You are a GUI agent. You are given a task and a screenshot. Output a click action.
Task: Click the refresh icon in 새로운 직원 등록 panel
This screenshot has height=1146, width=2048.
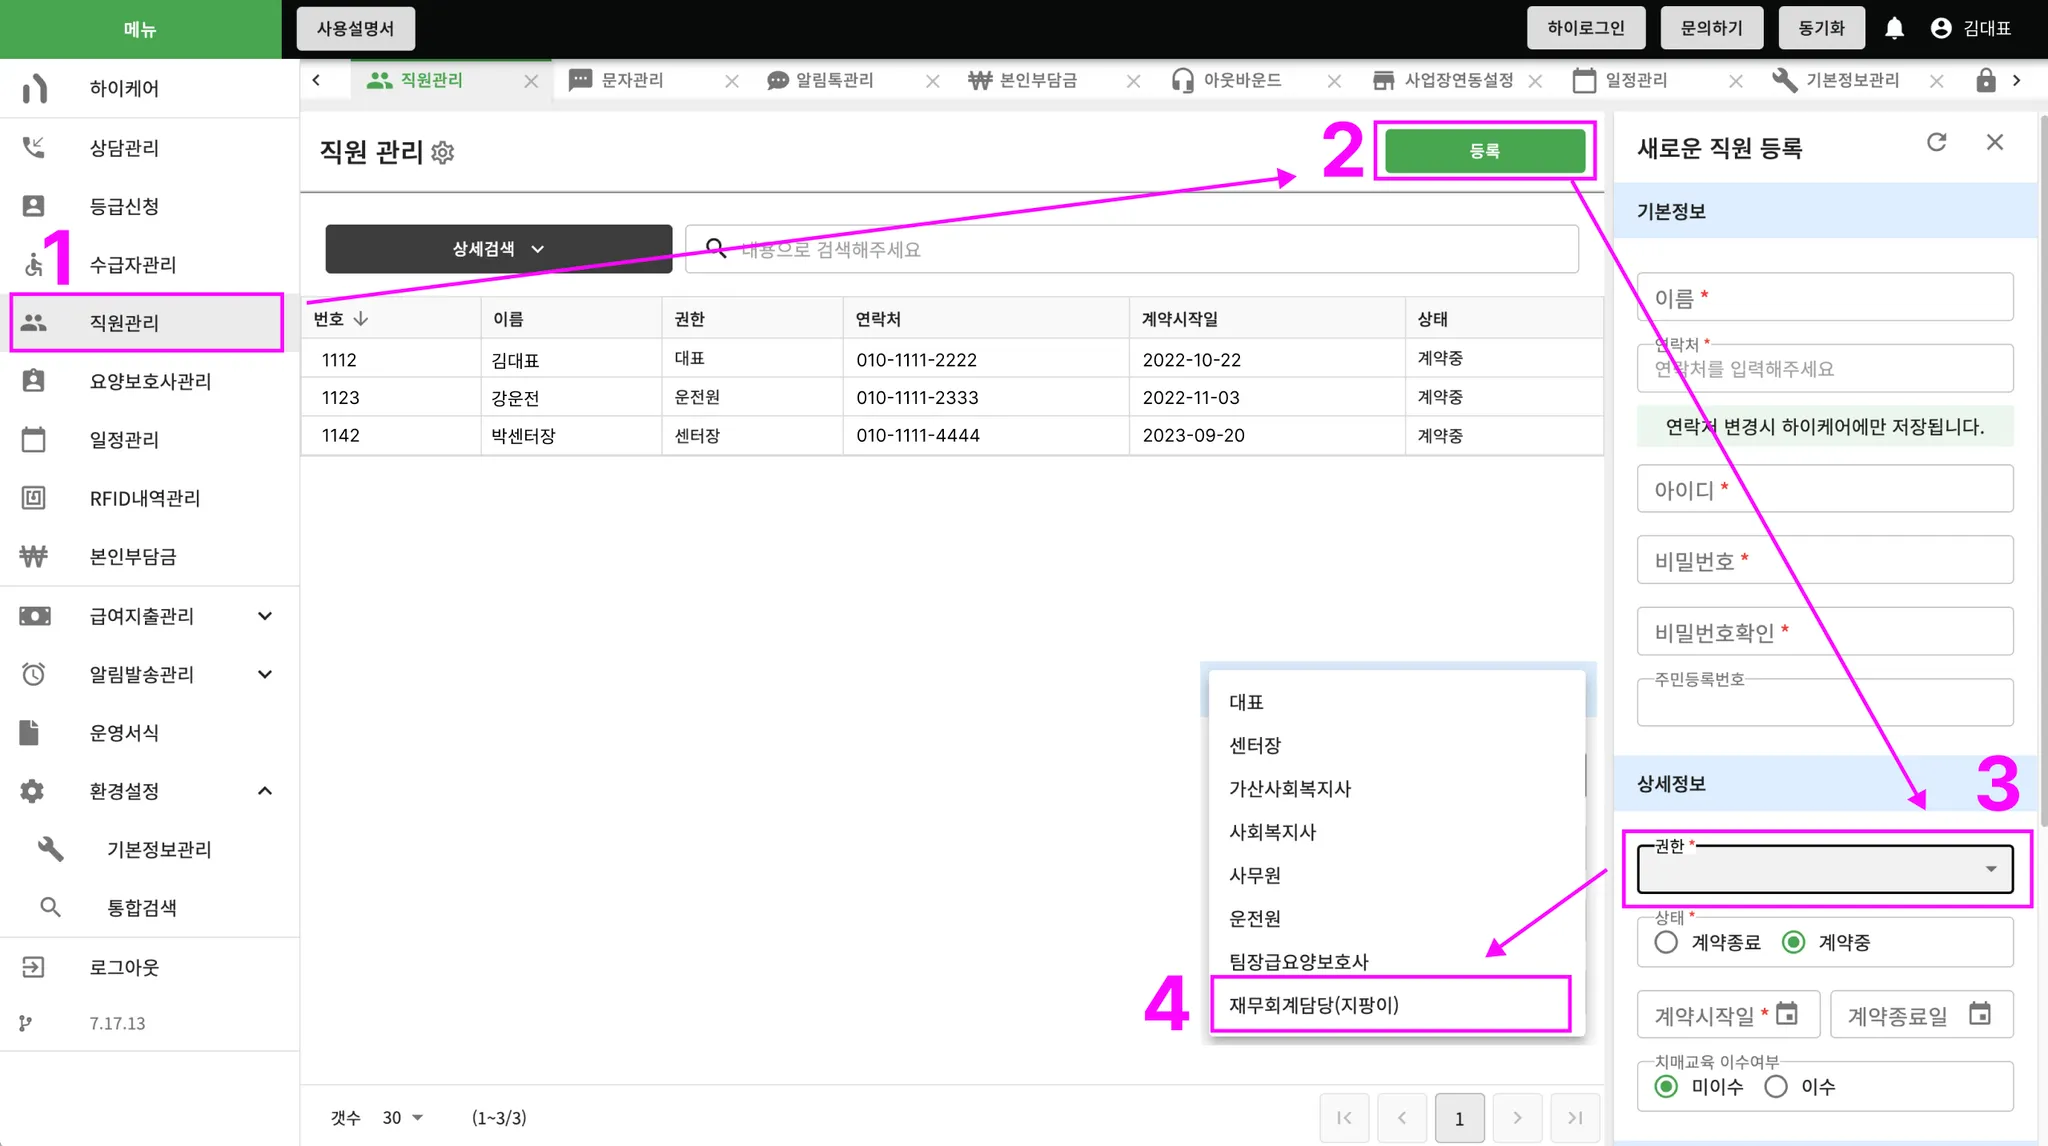[x=1936, y=143]
